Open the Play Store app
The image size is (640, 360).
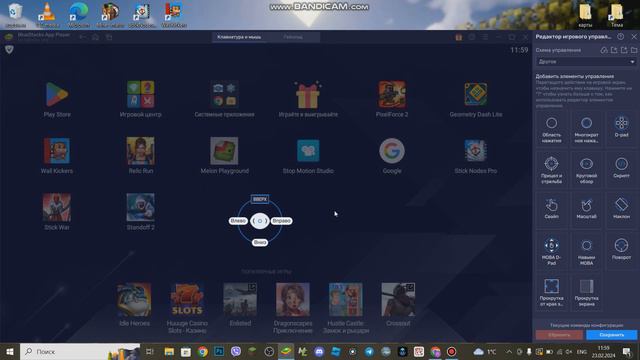pos(57,99)
